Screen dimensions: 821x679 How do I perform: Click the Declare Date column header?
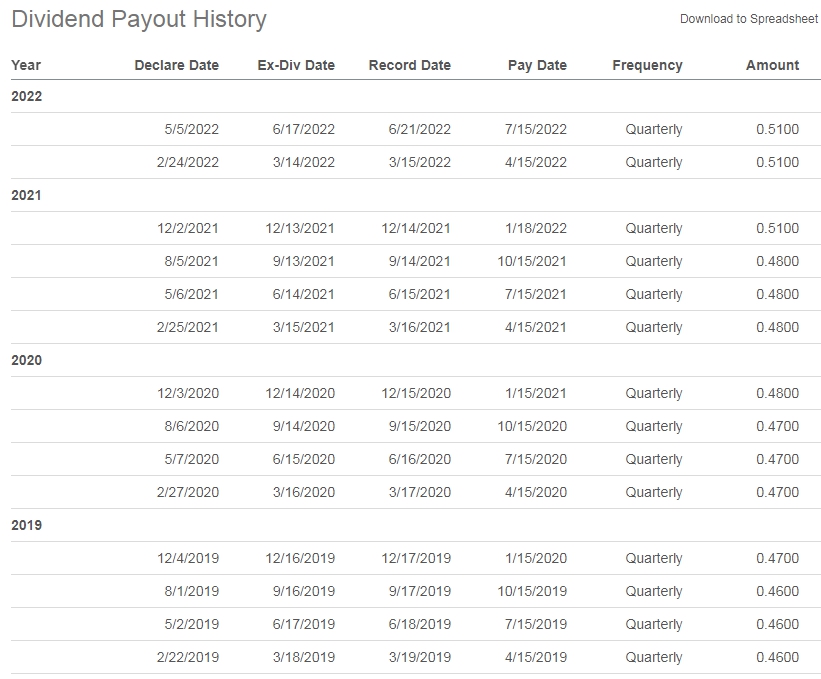(176, 65)
